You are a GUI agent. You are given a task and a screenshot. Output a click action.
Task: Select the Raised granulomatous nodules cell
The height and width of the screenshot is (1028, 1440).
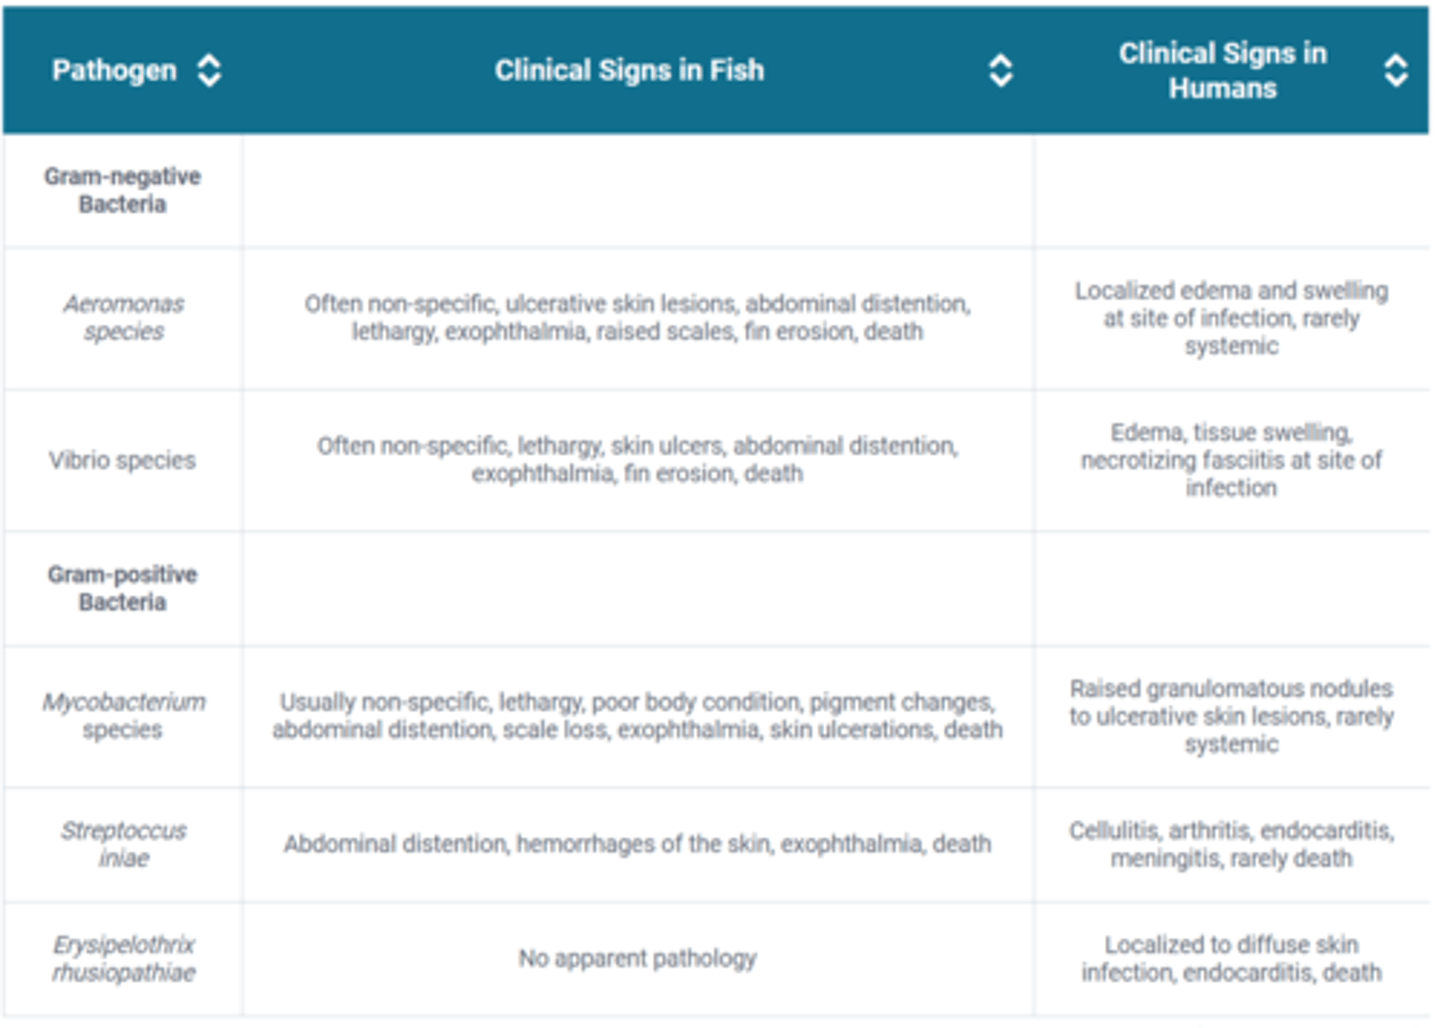point(1231,715)
